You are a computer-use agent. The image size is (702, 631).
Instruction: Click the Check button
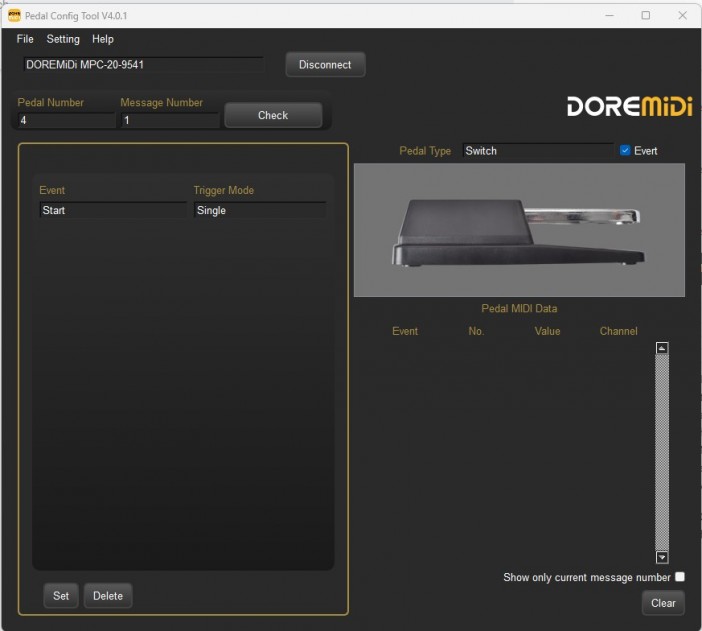tap(273, 115)
